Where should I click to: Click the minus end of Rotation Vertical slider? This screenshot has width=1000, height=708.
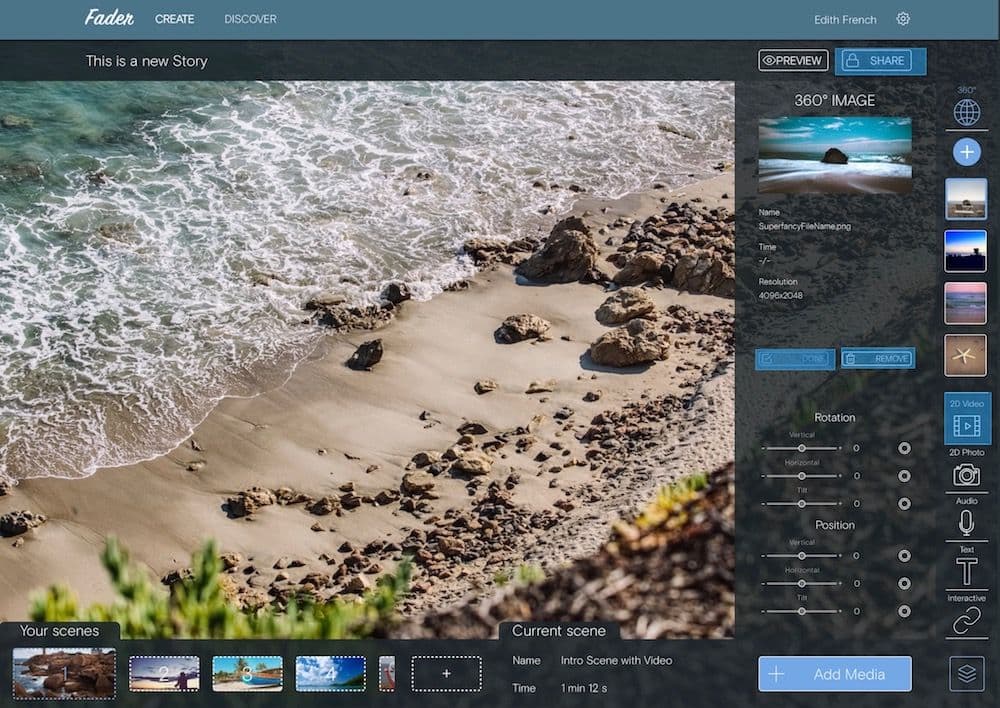(x=763, y=448)
